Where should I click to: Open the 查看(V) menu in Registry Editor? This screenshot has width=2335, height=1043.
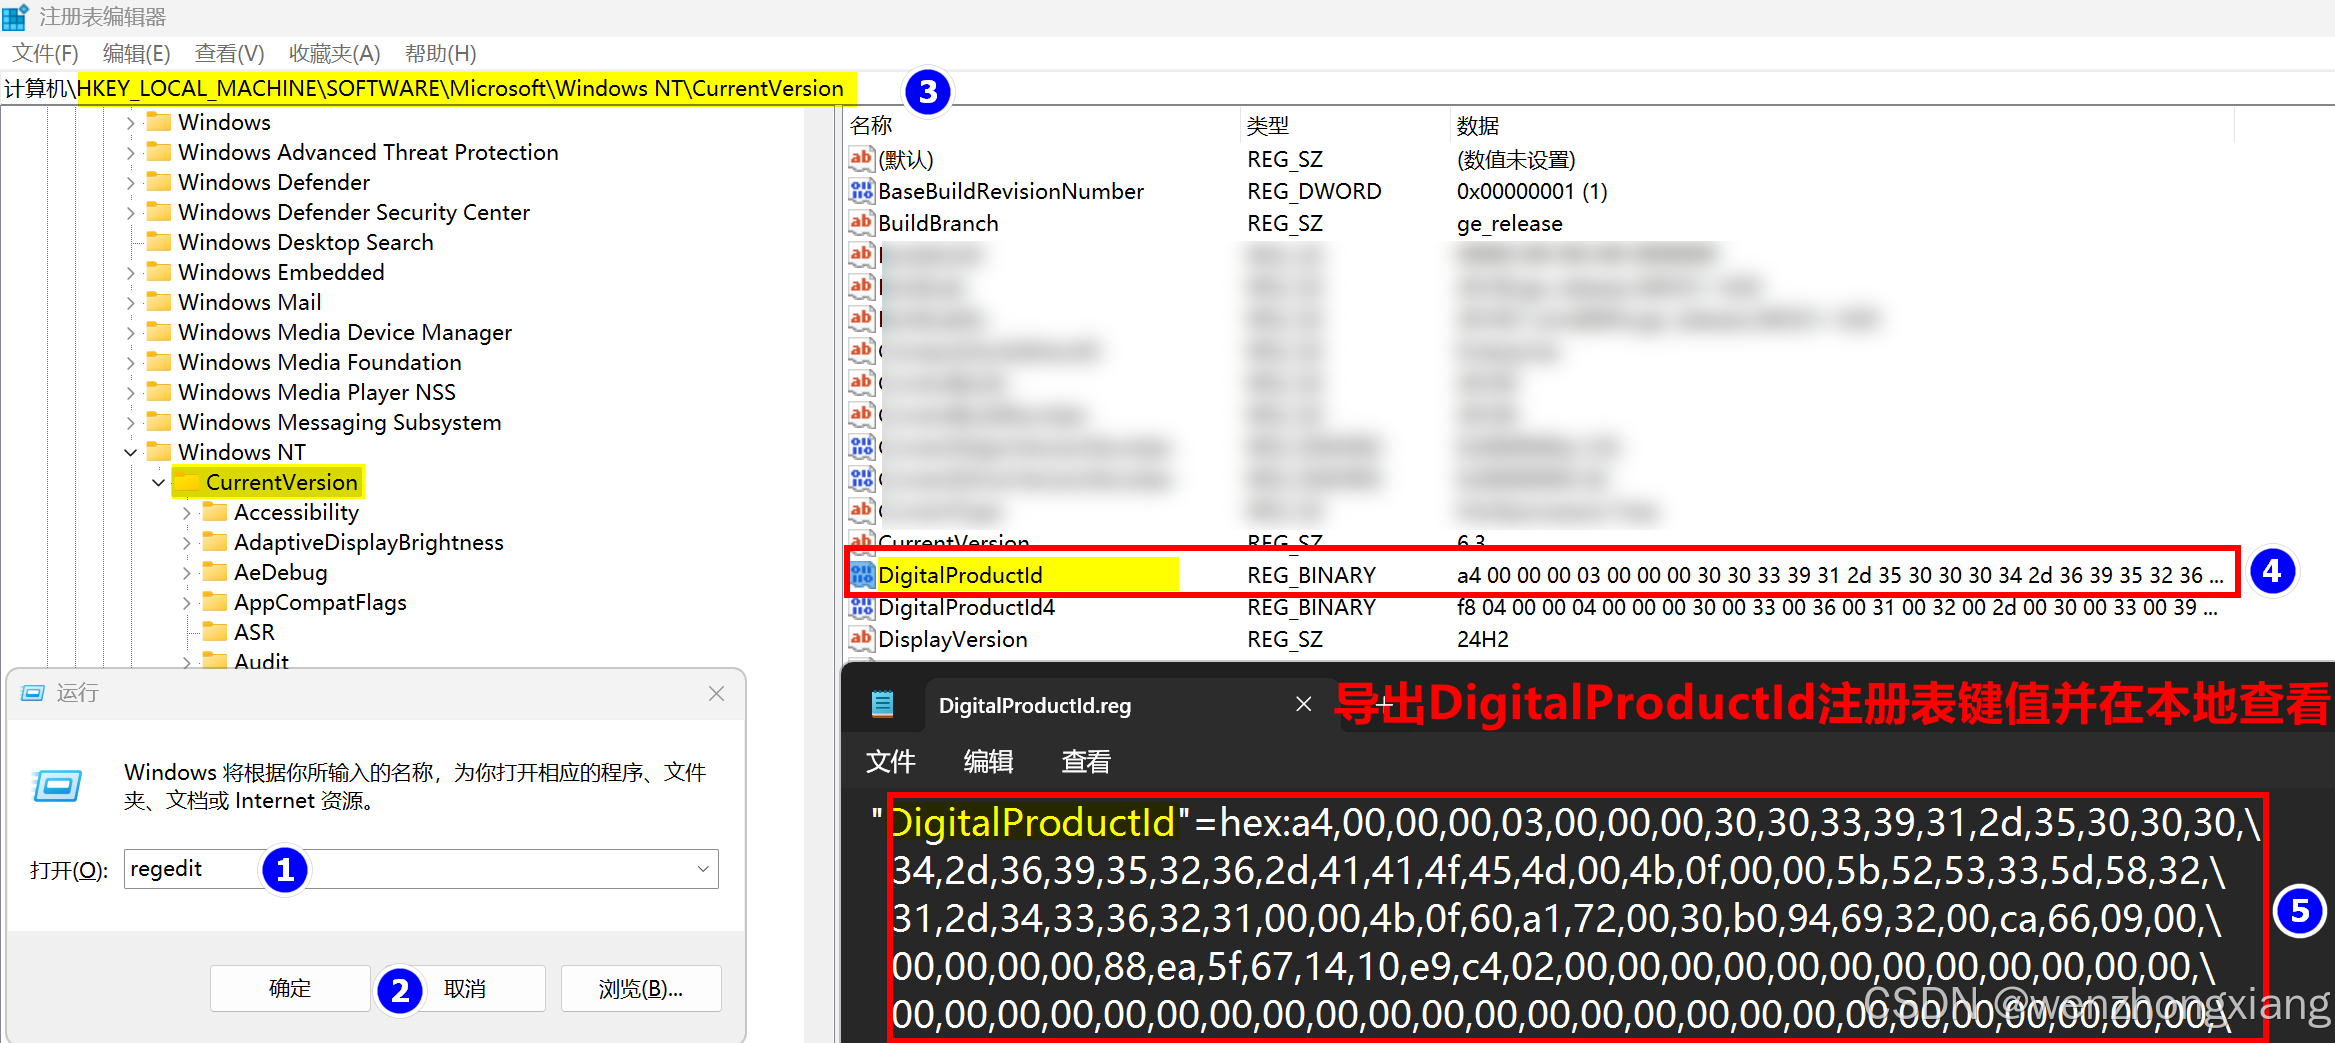229,53
